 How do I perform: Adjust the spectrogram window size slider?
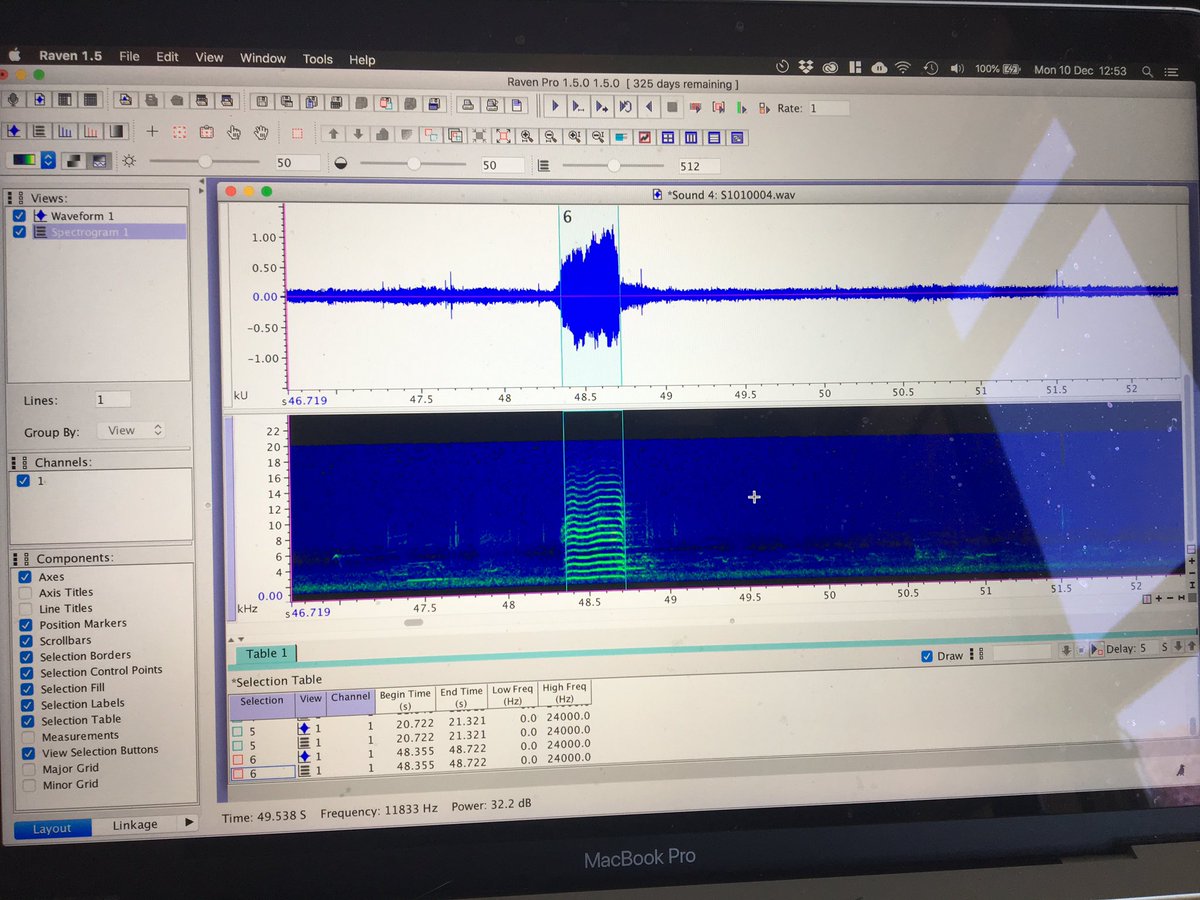coord(614,166)
